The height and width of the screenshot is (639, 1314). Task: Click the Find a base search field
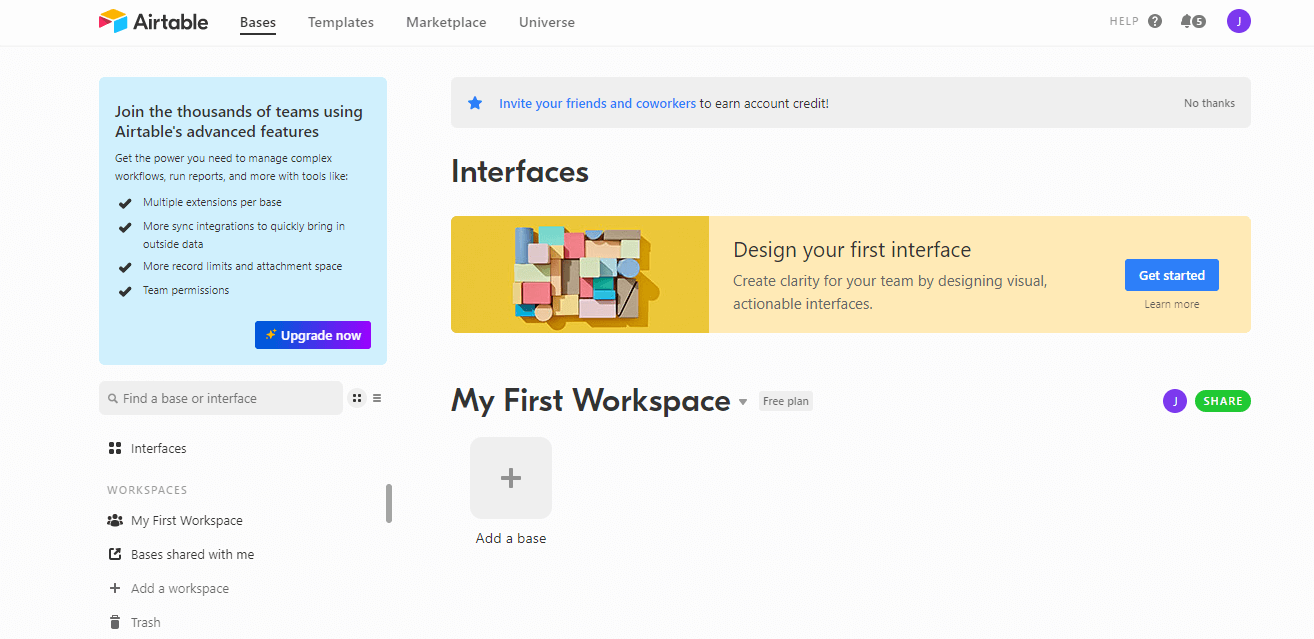[x=220, y=398]
